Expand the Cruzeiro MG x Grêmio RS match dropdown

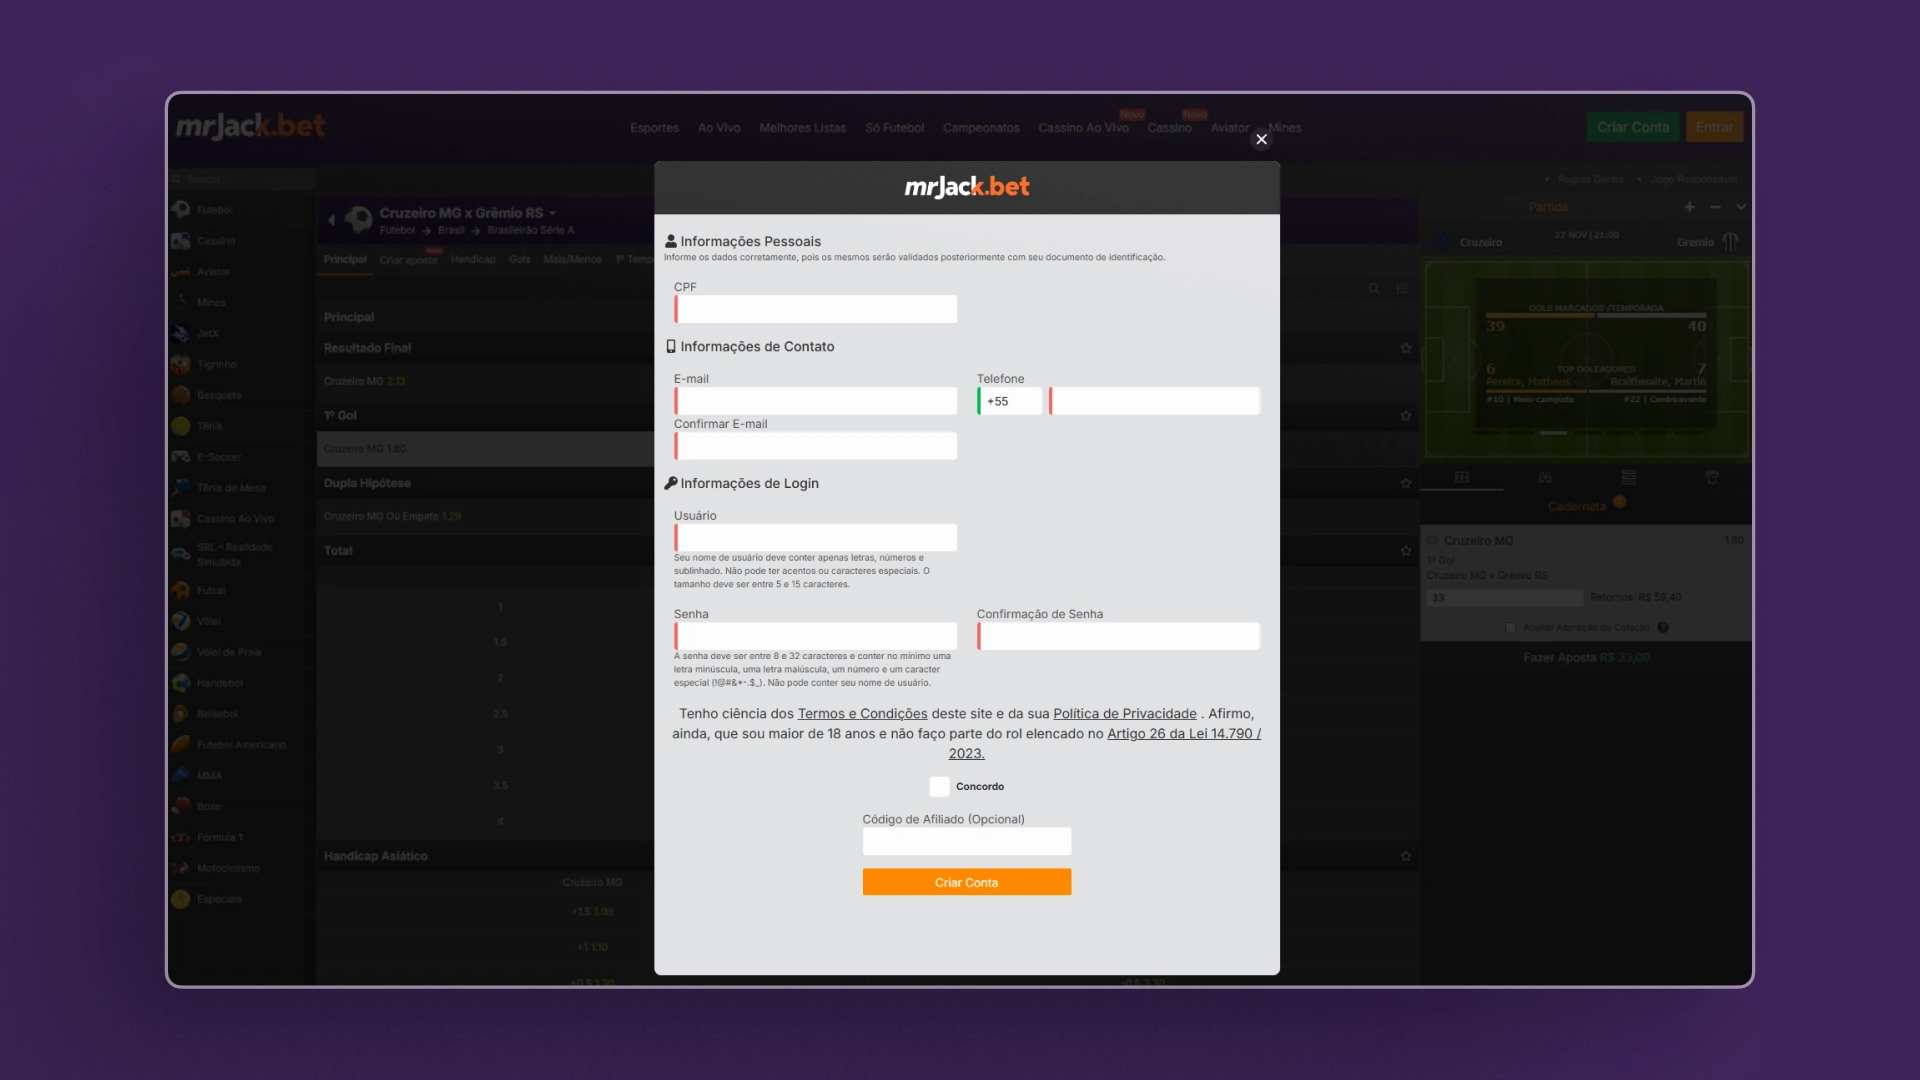coord(552,213)
